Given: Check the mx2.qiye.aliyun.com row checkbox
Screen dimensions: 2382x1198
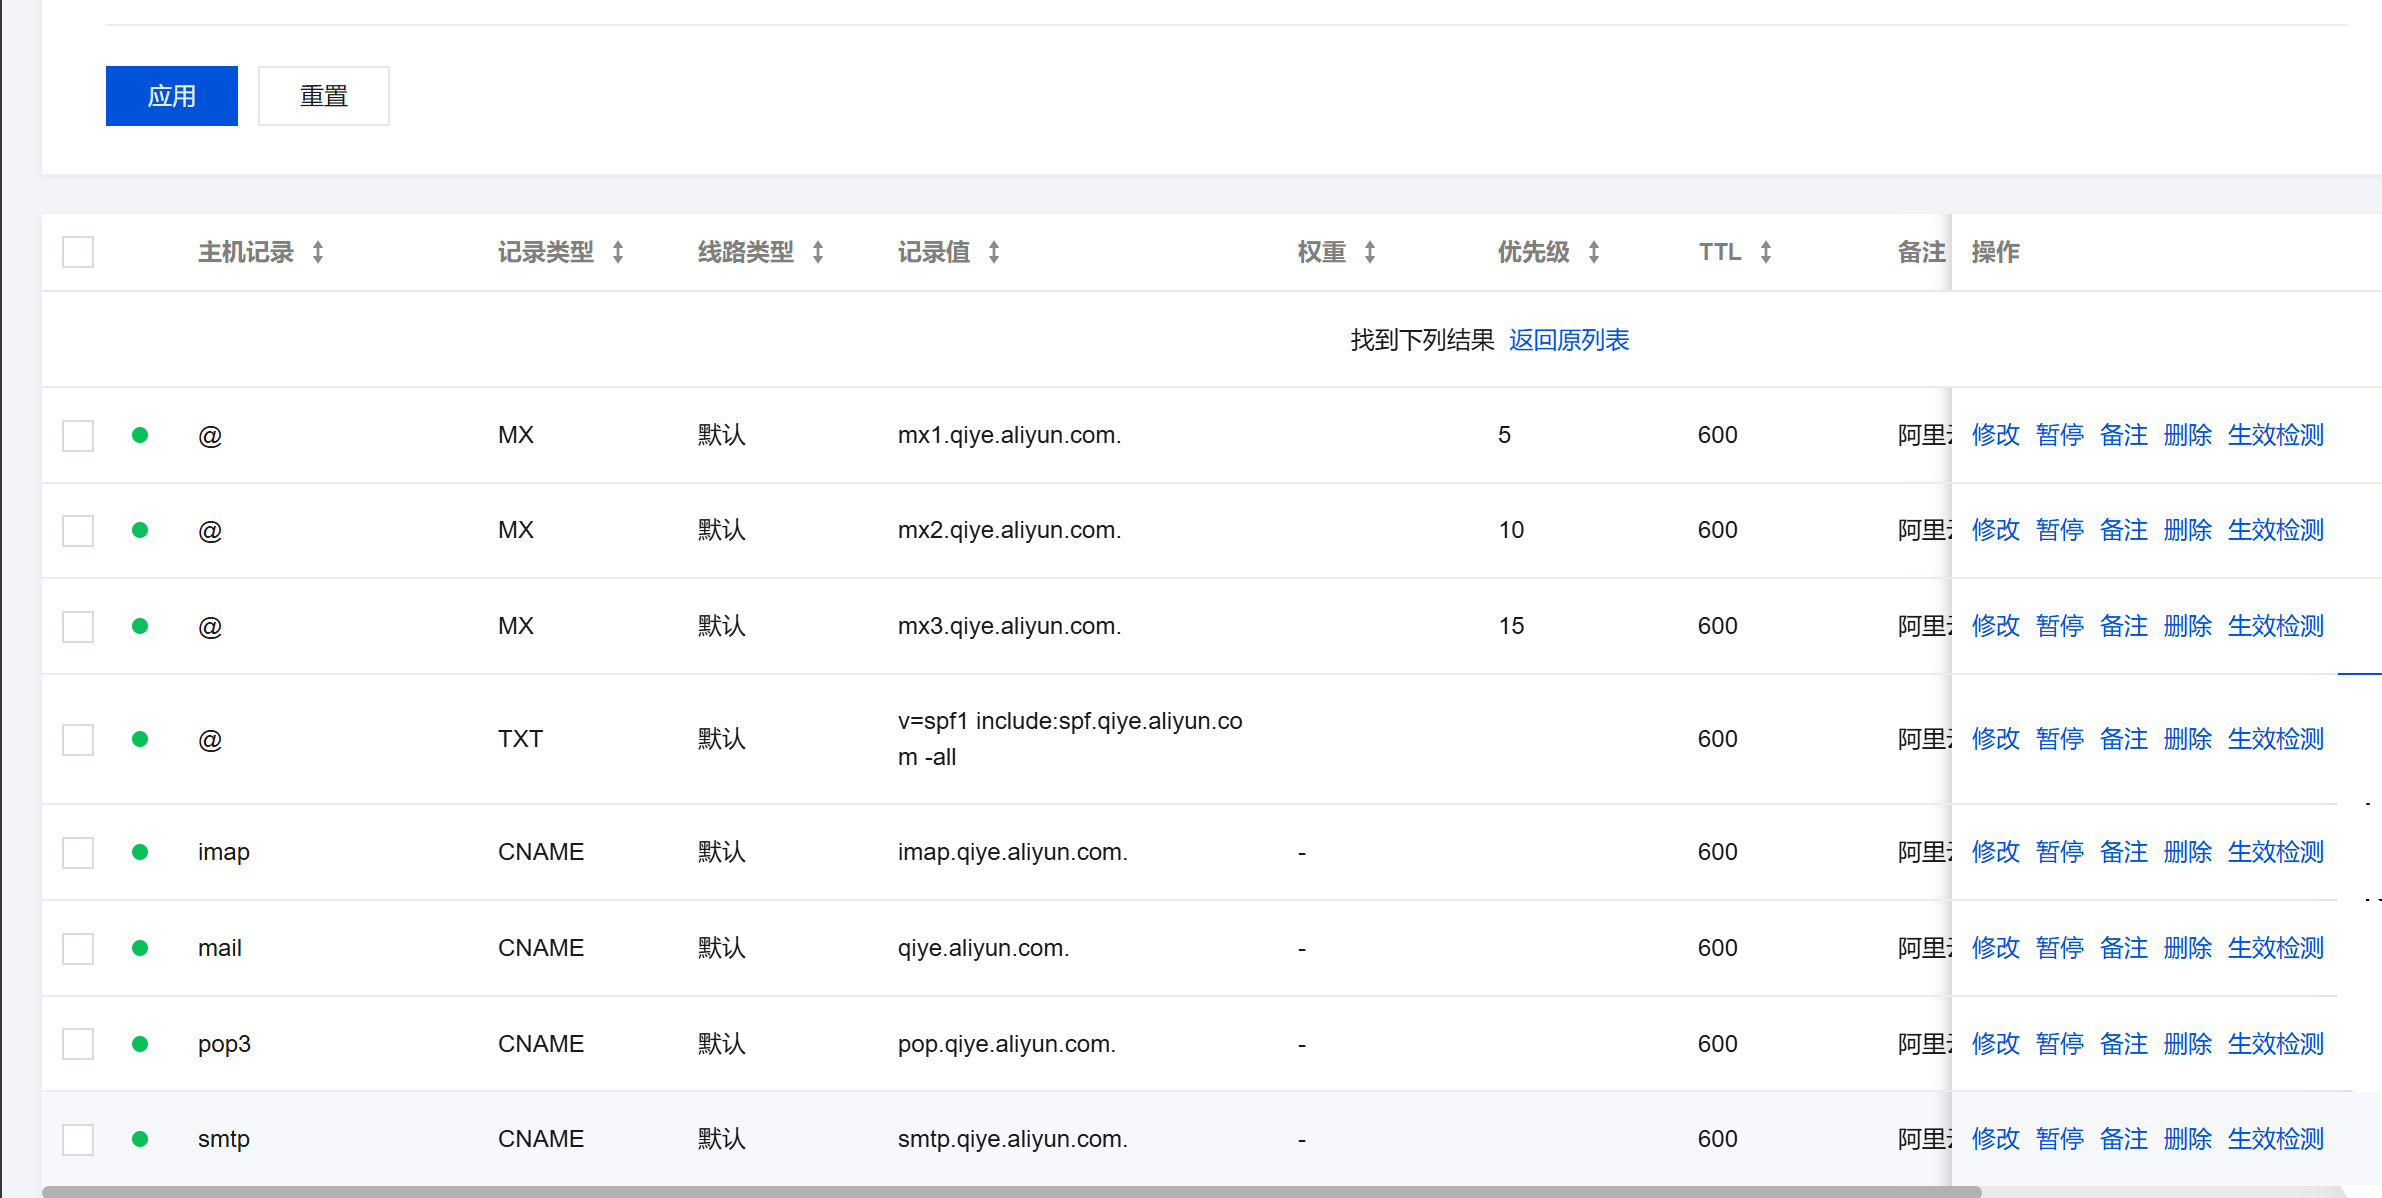Looking at the screenshot, I should [78, 531].
